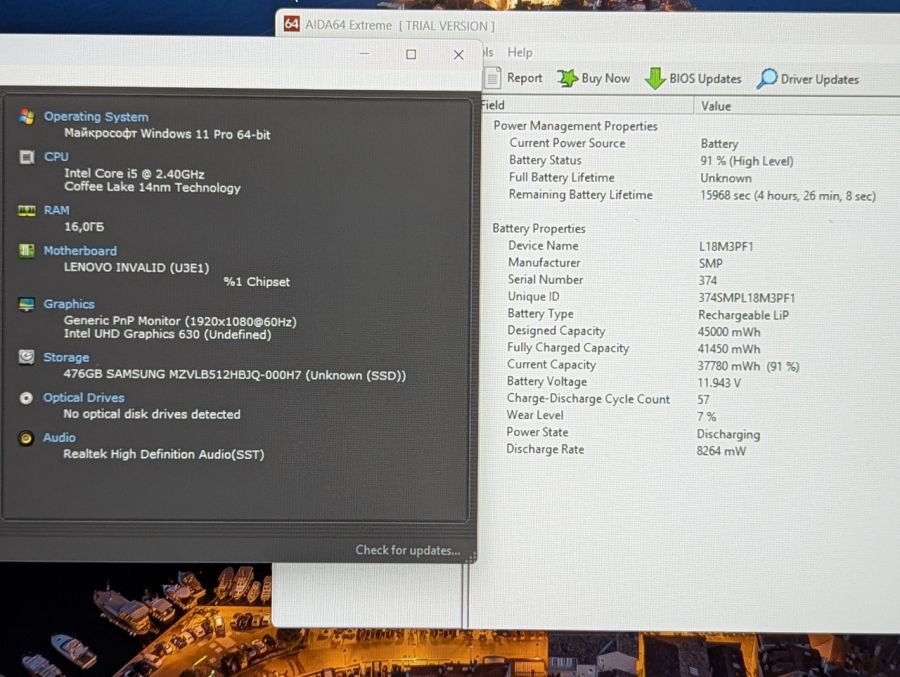The image size is (900, 677).
Task: Click the Intel UHD Graphics 630 text
Action: point(167,334)
